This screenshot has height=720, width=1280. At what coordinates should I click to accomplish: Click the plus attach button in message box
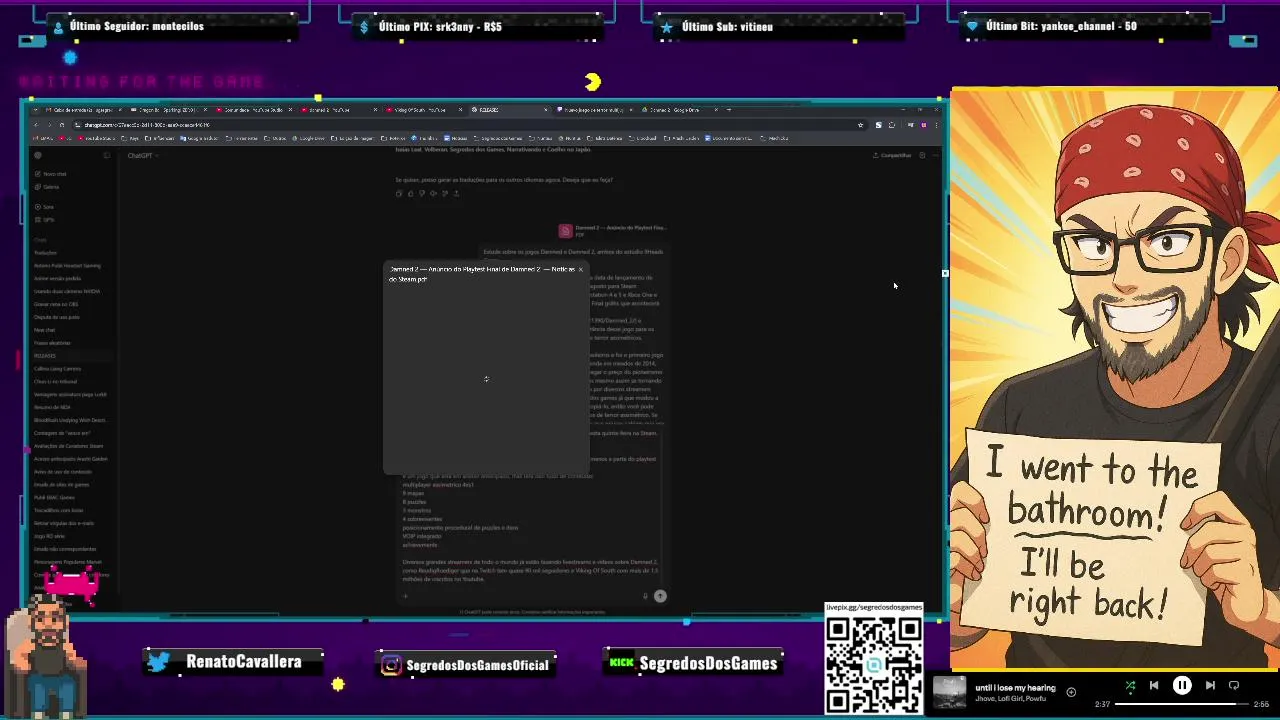click(405, 596)
